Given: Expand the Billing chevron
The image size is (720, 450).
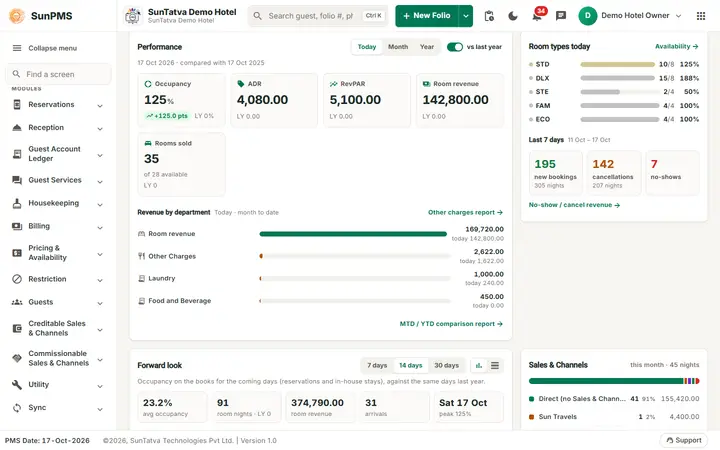Looking at the screenshot, I should 100,228.
